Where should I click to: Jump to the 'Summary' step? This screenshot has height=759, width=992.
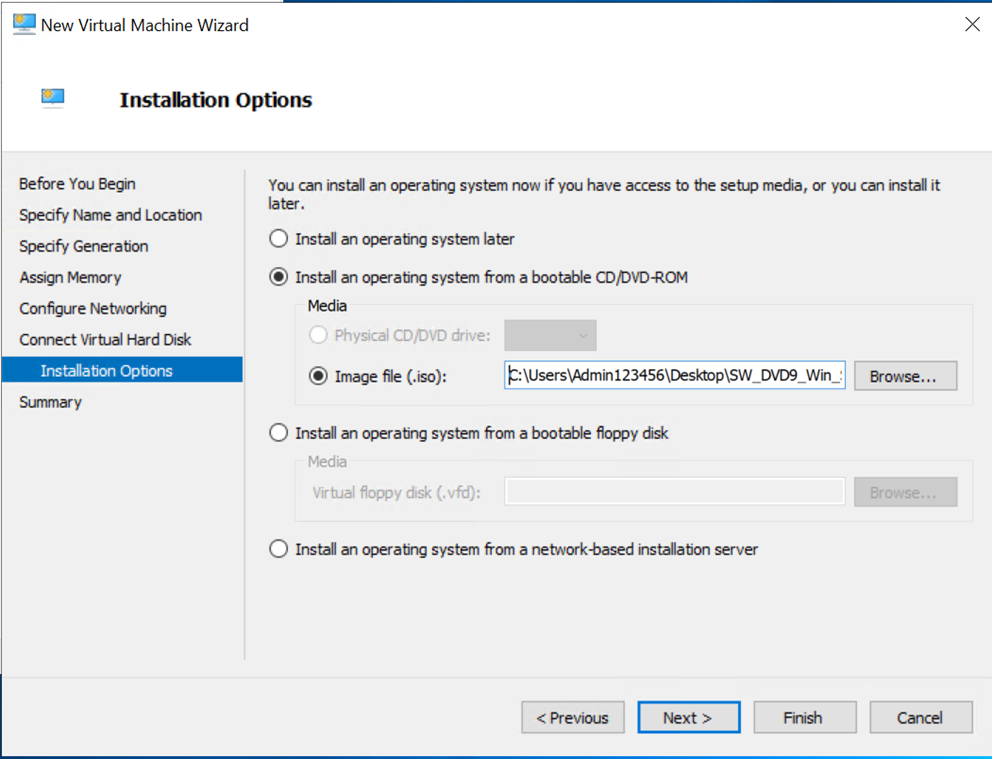click(x=50, y=401)
